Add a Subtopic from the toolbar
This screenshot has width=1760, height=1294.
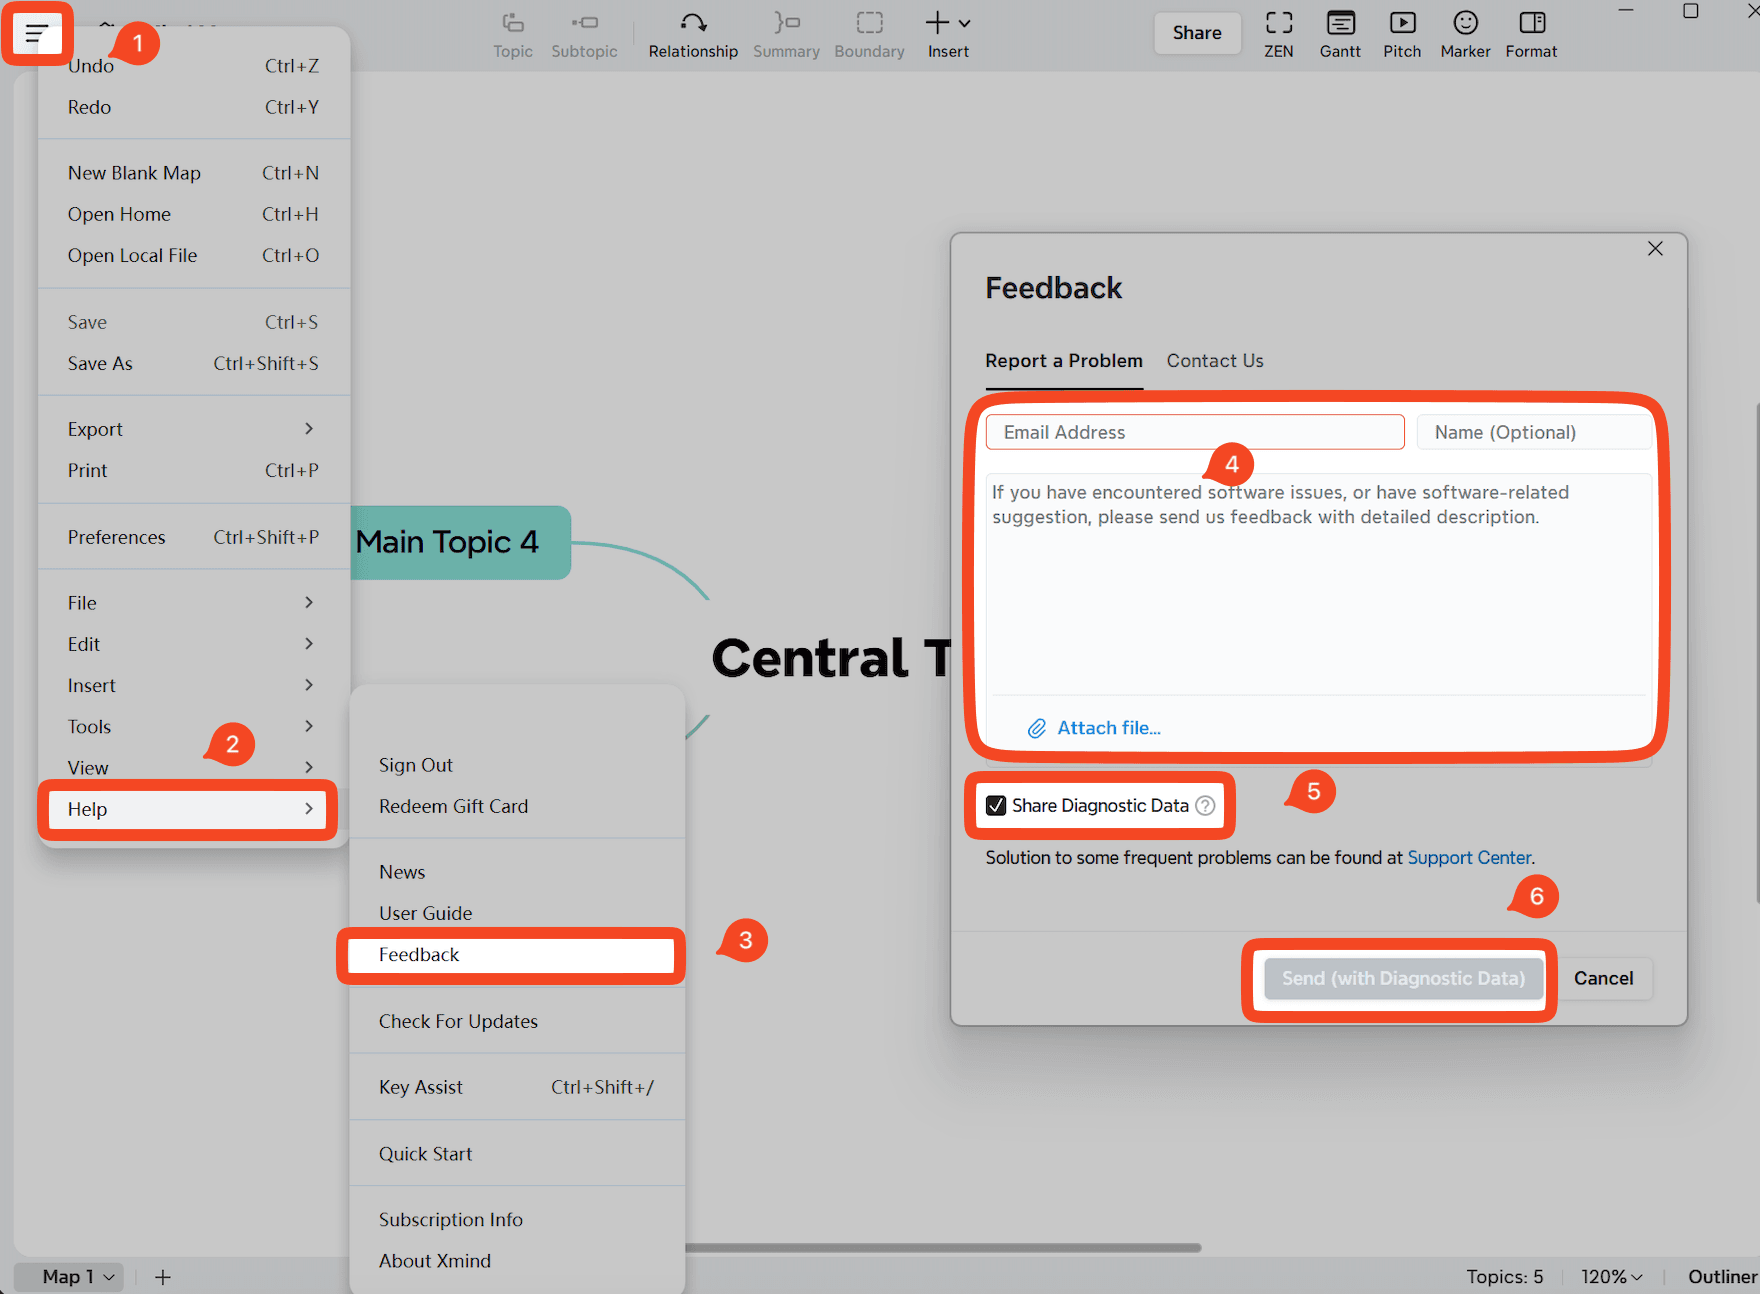[584, 35]
